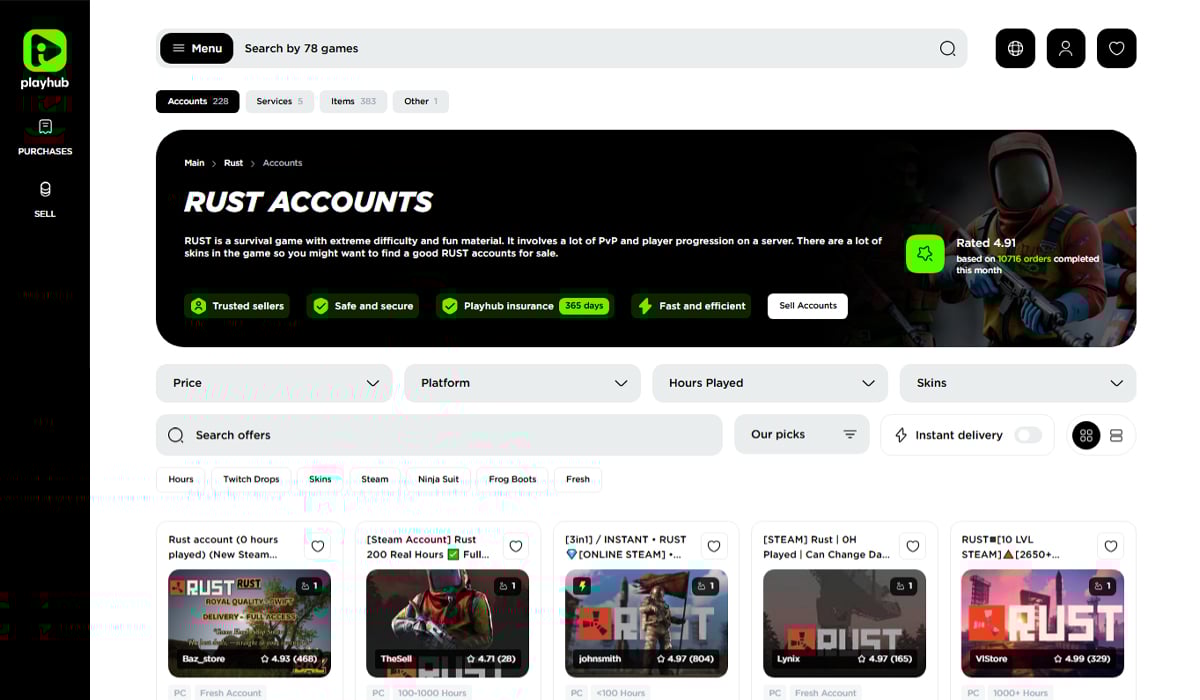Open the language/globe icon in header
The height and width of the screenshot is (700, 1200).
click(1015, 48)
